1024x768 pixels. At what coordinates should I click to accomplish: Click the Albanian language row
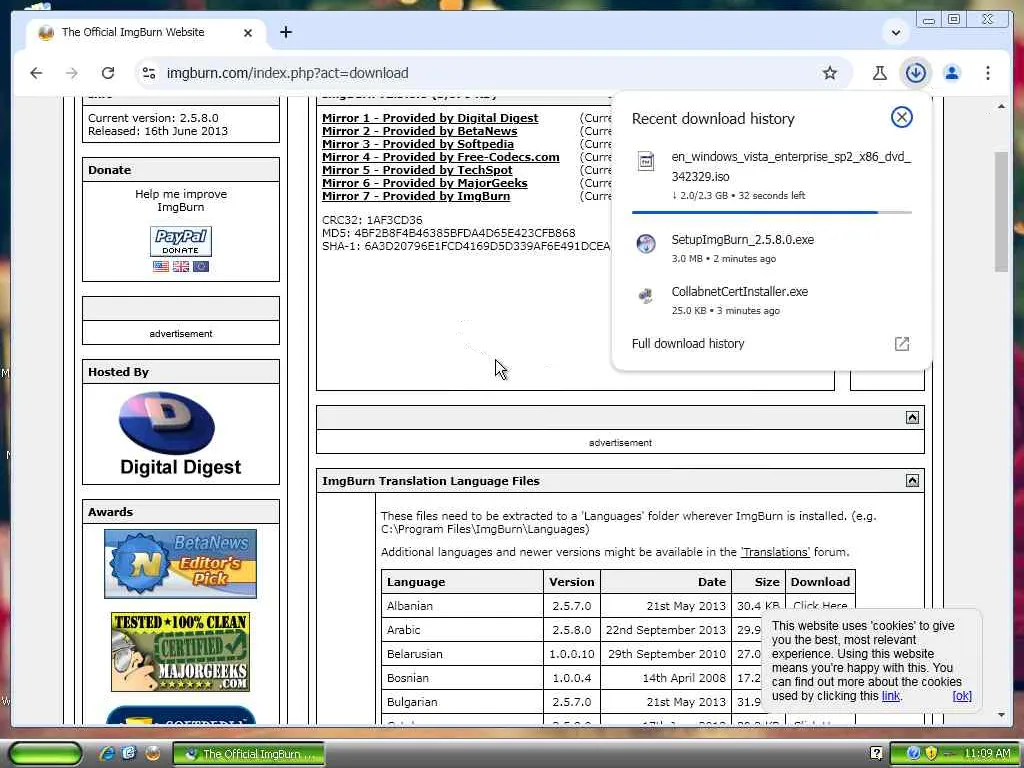pyautogui.click(x=618, y=606)
